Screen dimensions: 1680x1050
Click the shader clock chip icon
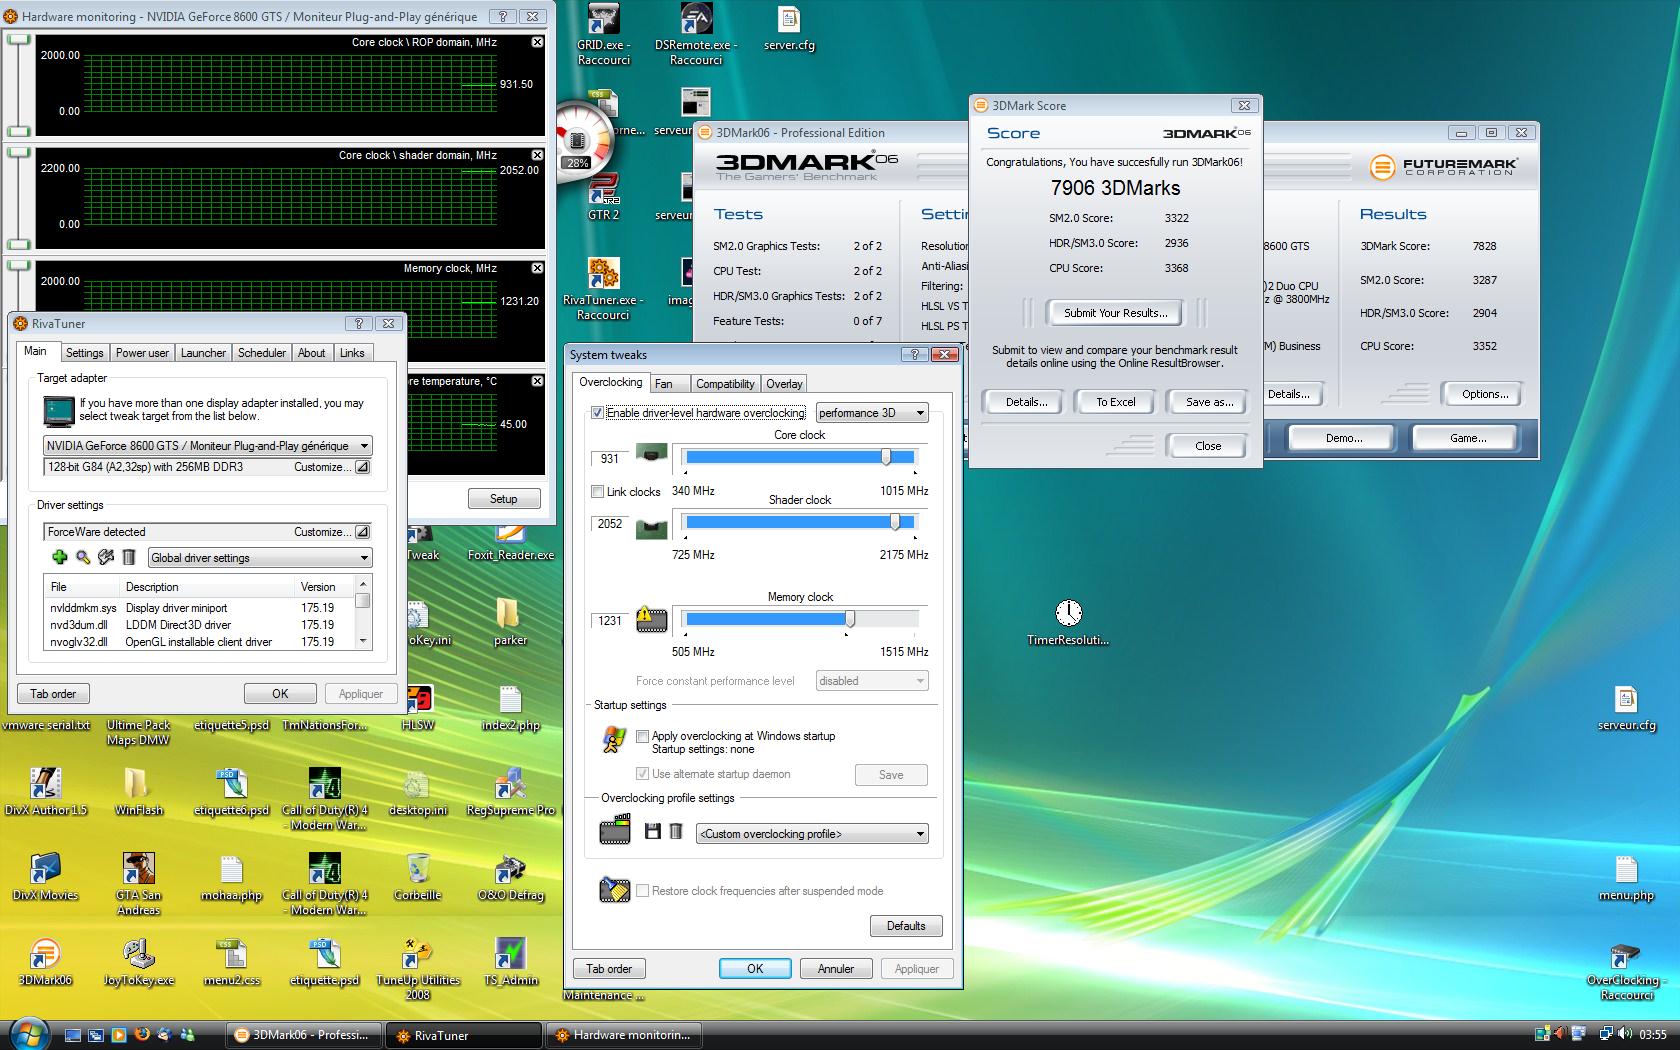click(652, 528)
